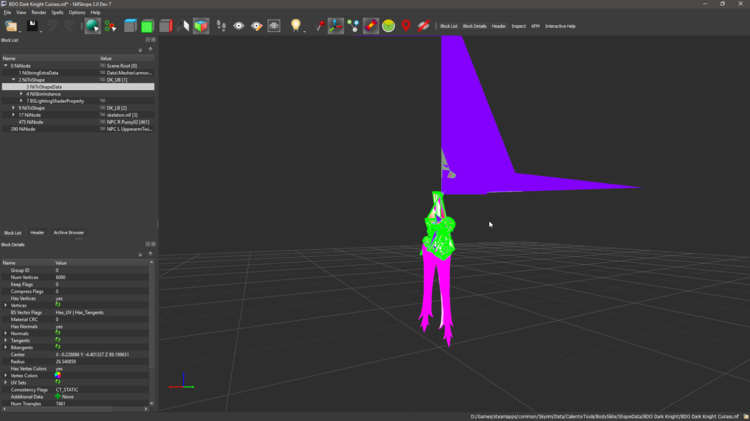Screen dimensions: 750x421
Task: Click the redo arrow icon
Action: point(69,26)
